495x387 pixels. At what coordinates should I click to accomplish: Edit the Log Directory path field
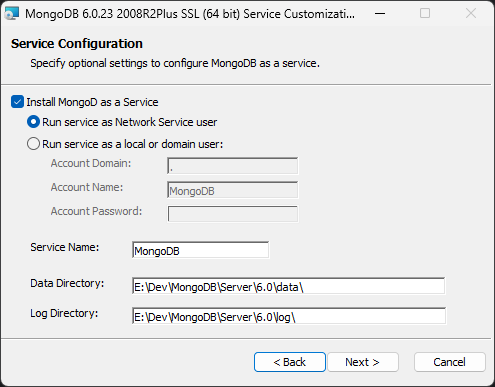(x=289, y=316)
